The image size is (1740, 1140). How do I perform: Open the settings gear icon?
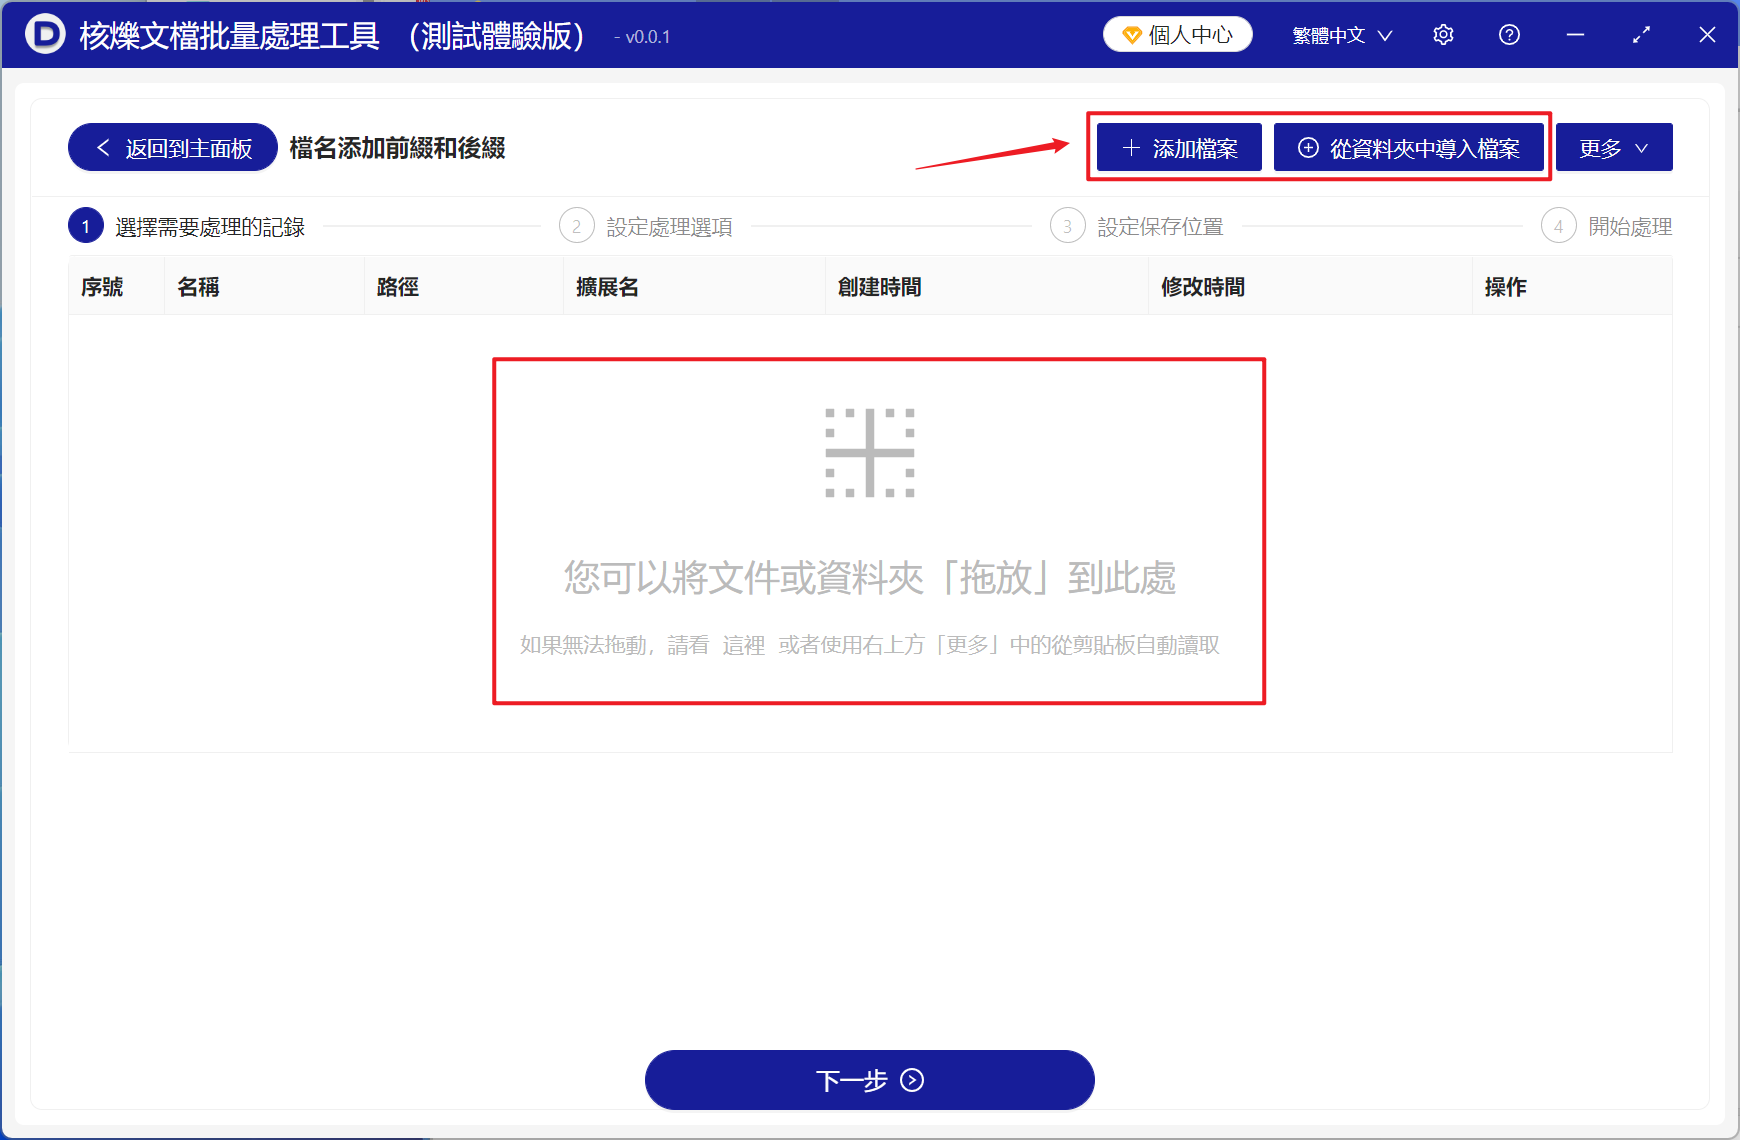pyautogui.click(x=1443, y=35)
